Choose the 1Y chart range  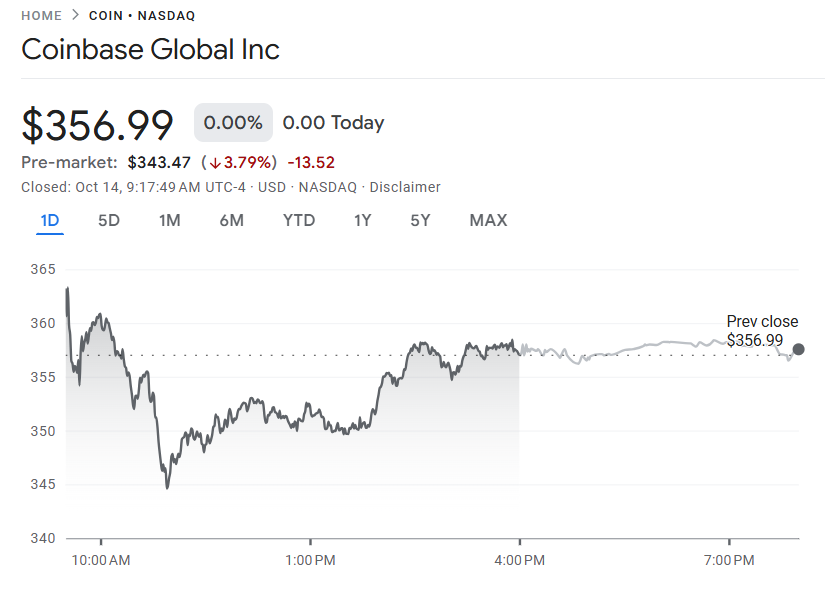[362, 220]
